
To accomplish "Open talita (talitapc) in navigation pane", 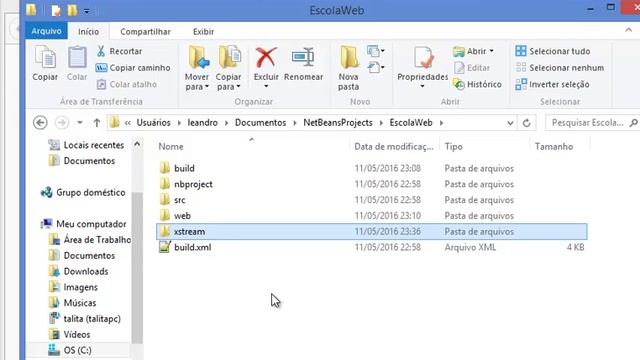I will tap(85, 318).
